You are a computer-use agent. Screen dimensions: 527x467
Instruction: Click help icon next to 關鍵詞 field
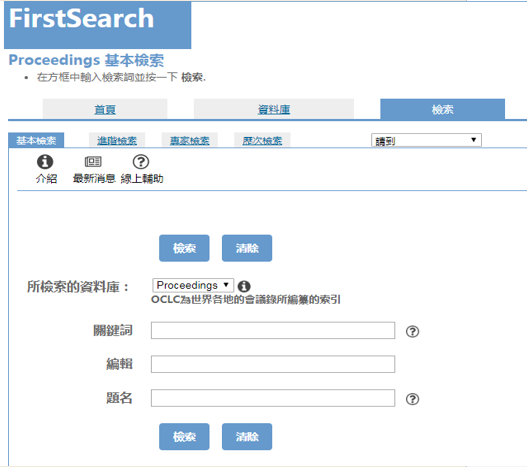pyautogui.click(x=412, y=332)
